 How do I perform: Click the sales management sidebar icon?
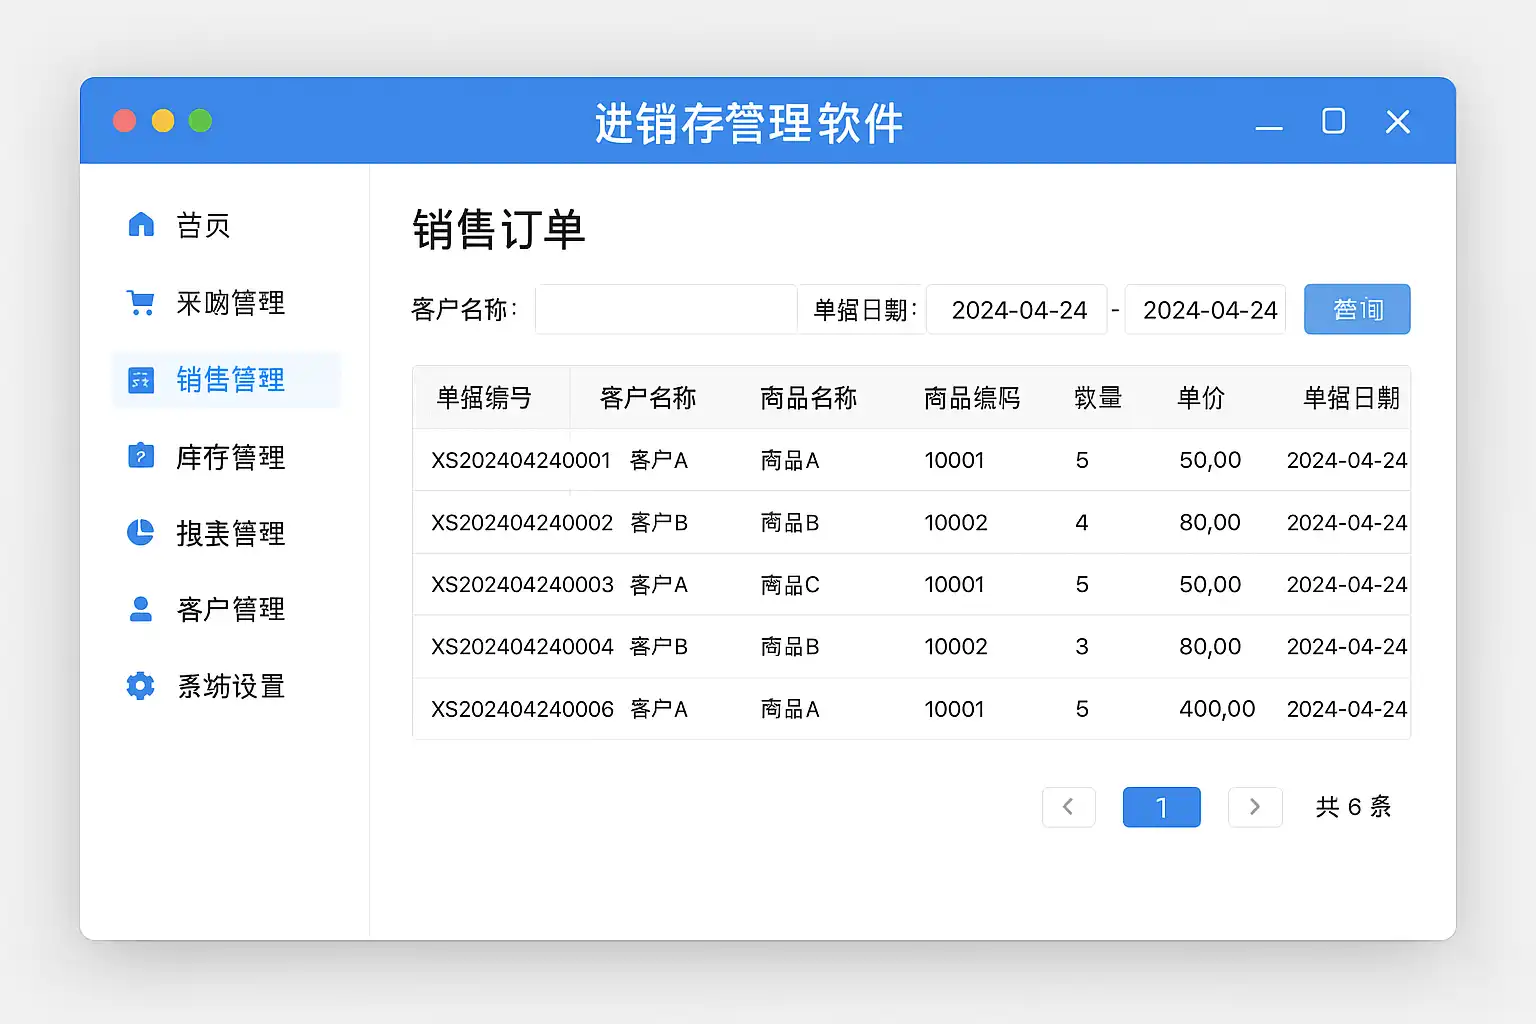pyautogui.click(x=141, y=380)
